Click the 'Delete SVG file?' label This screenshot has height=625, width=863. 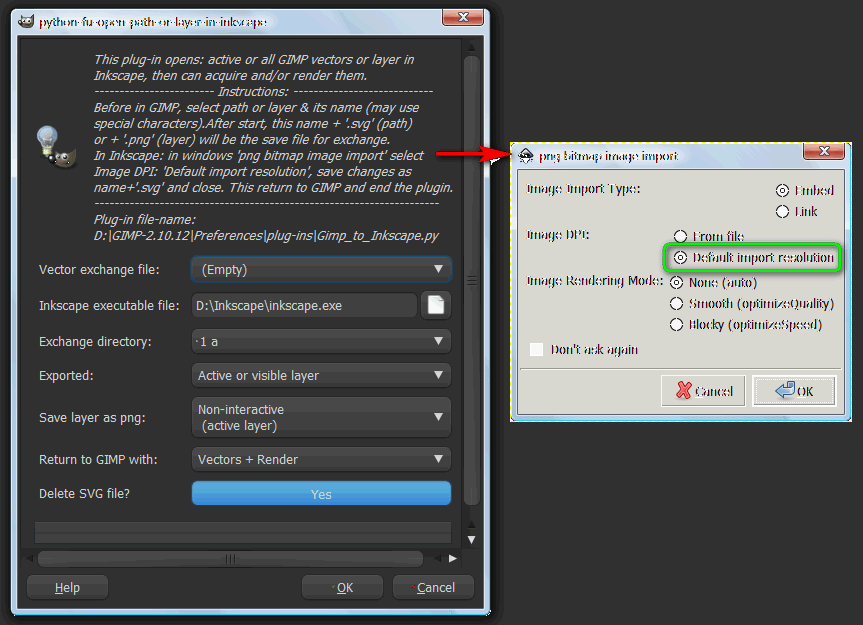pyautogui.click(x=84, y=494)
